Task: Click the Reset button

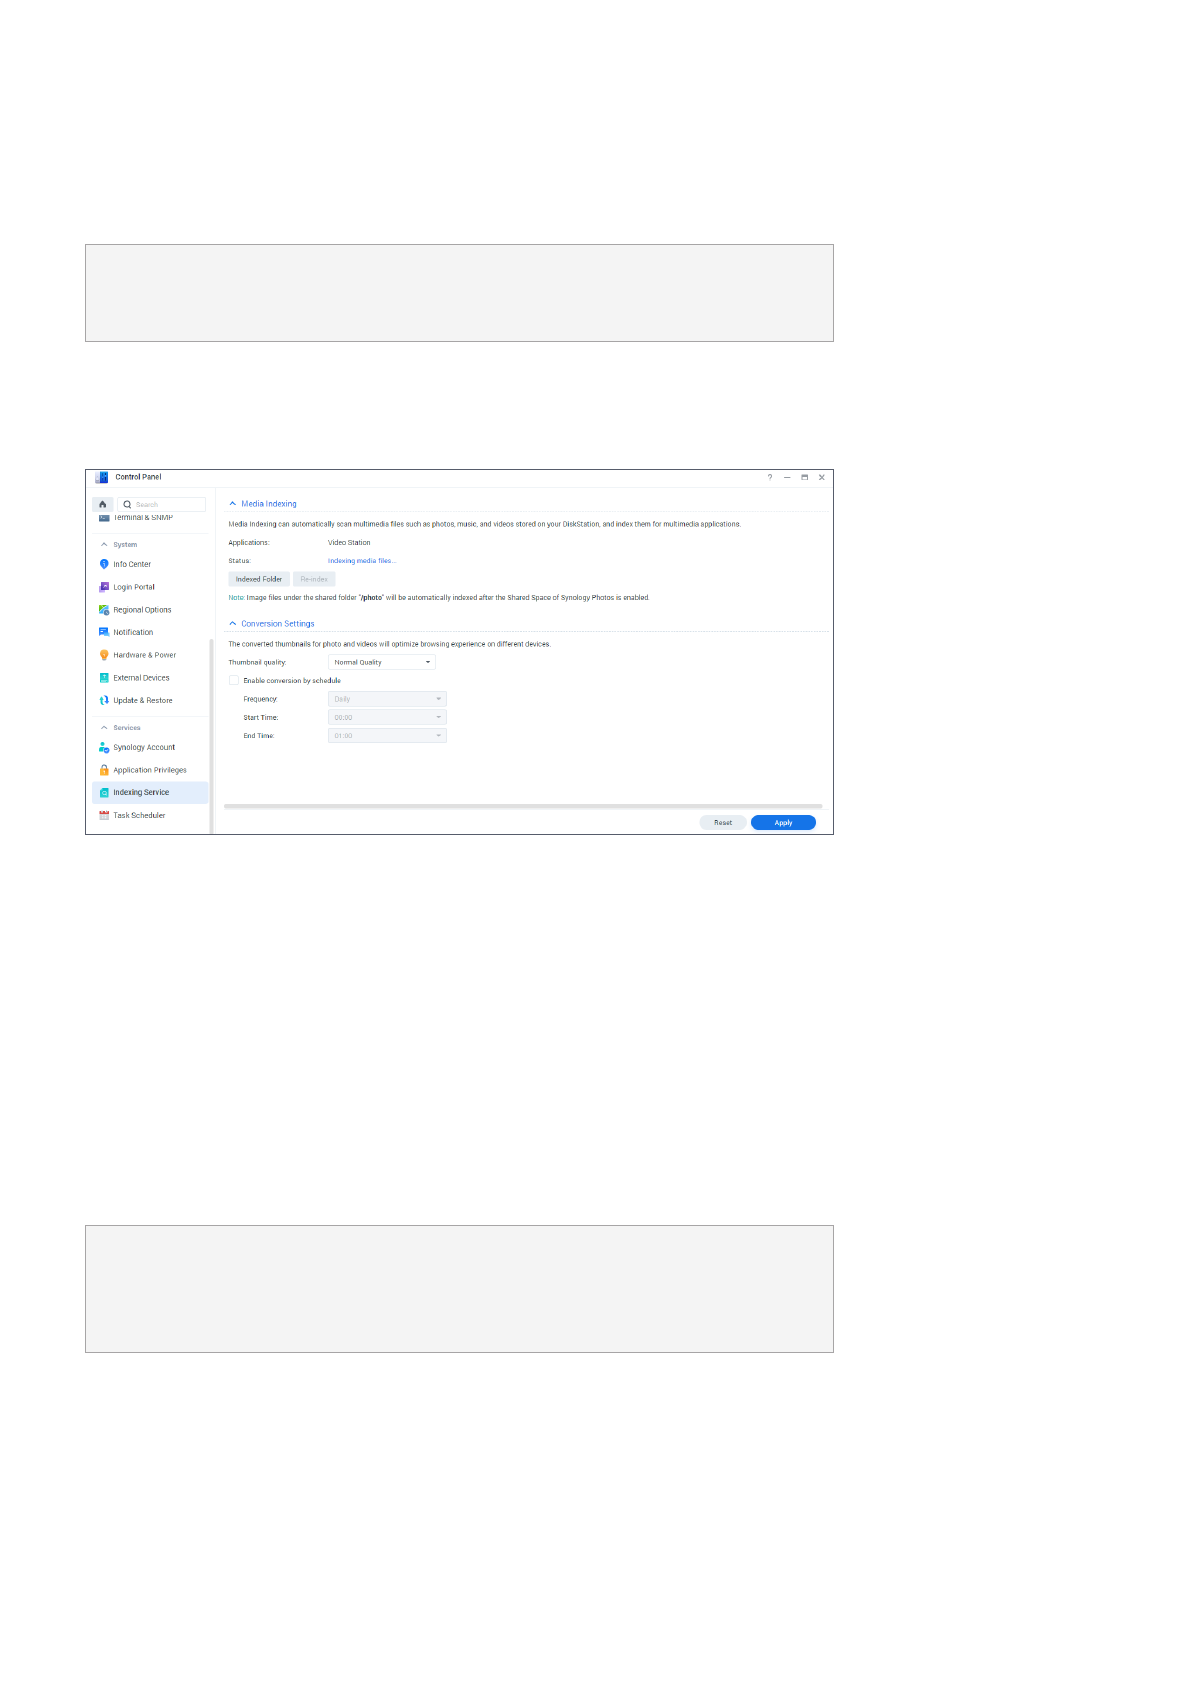Action: pyautogui.click(x=723, y=823)
